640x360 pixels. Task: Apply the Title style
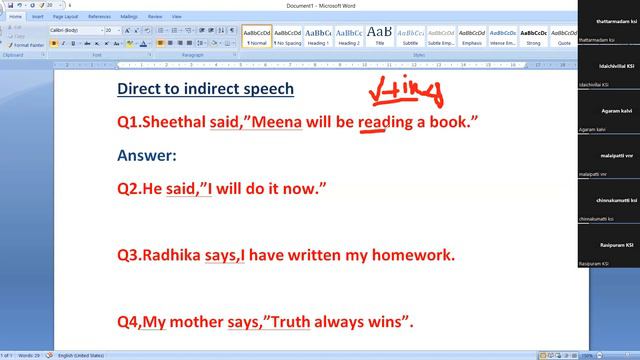(380, 37)
